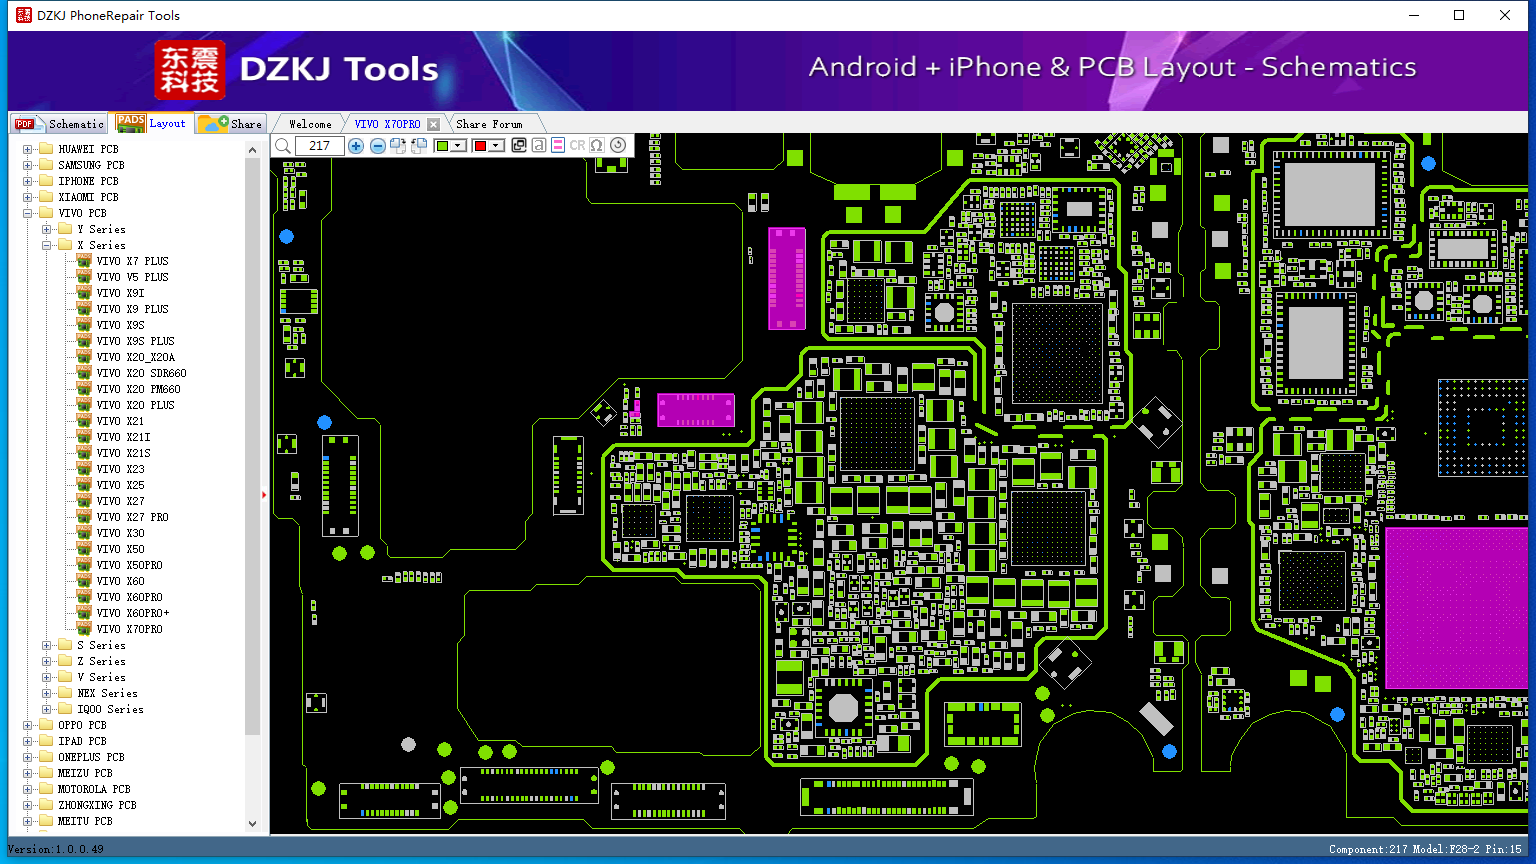Screen dimensions: 1536x864
Task: Switch to the Layout tab
Action: coord(151,123)
